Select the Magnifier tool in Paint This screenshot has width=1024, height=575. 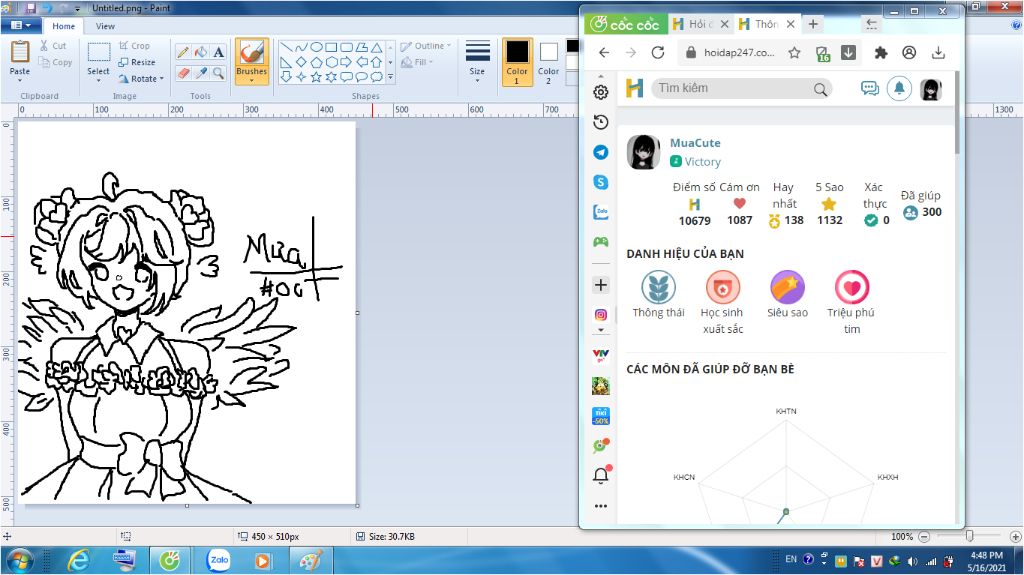click(x=219, y=73)
